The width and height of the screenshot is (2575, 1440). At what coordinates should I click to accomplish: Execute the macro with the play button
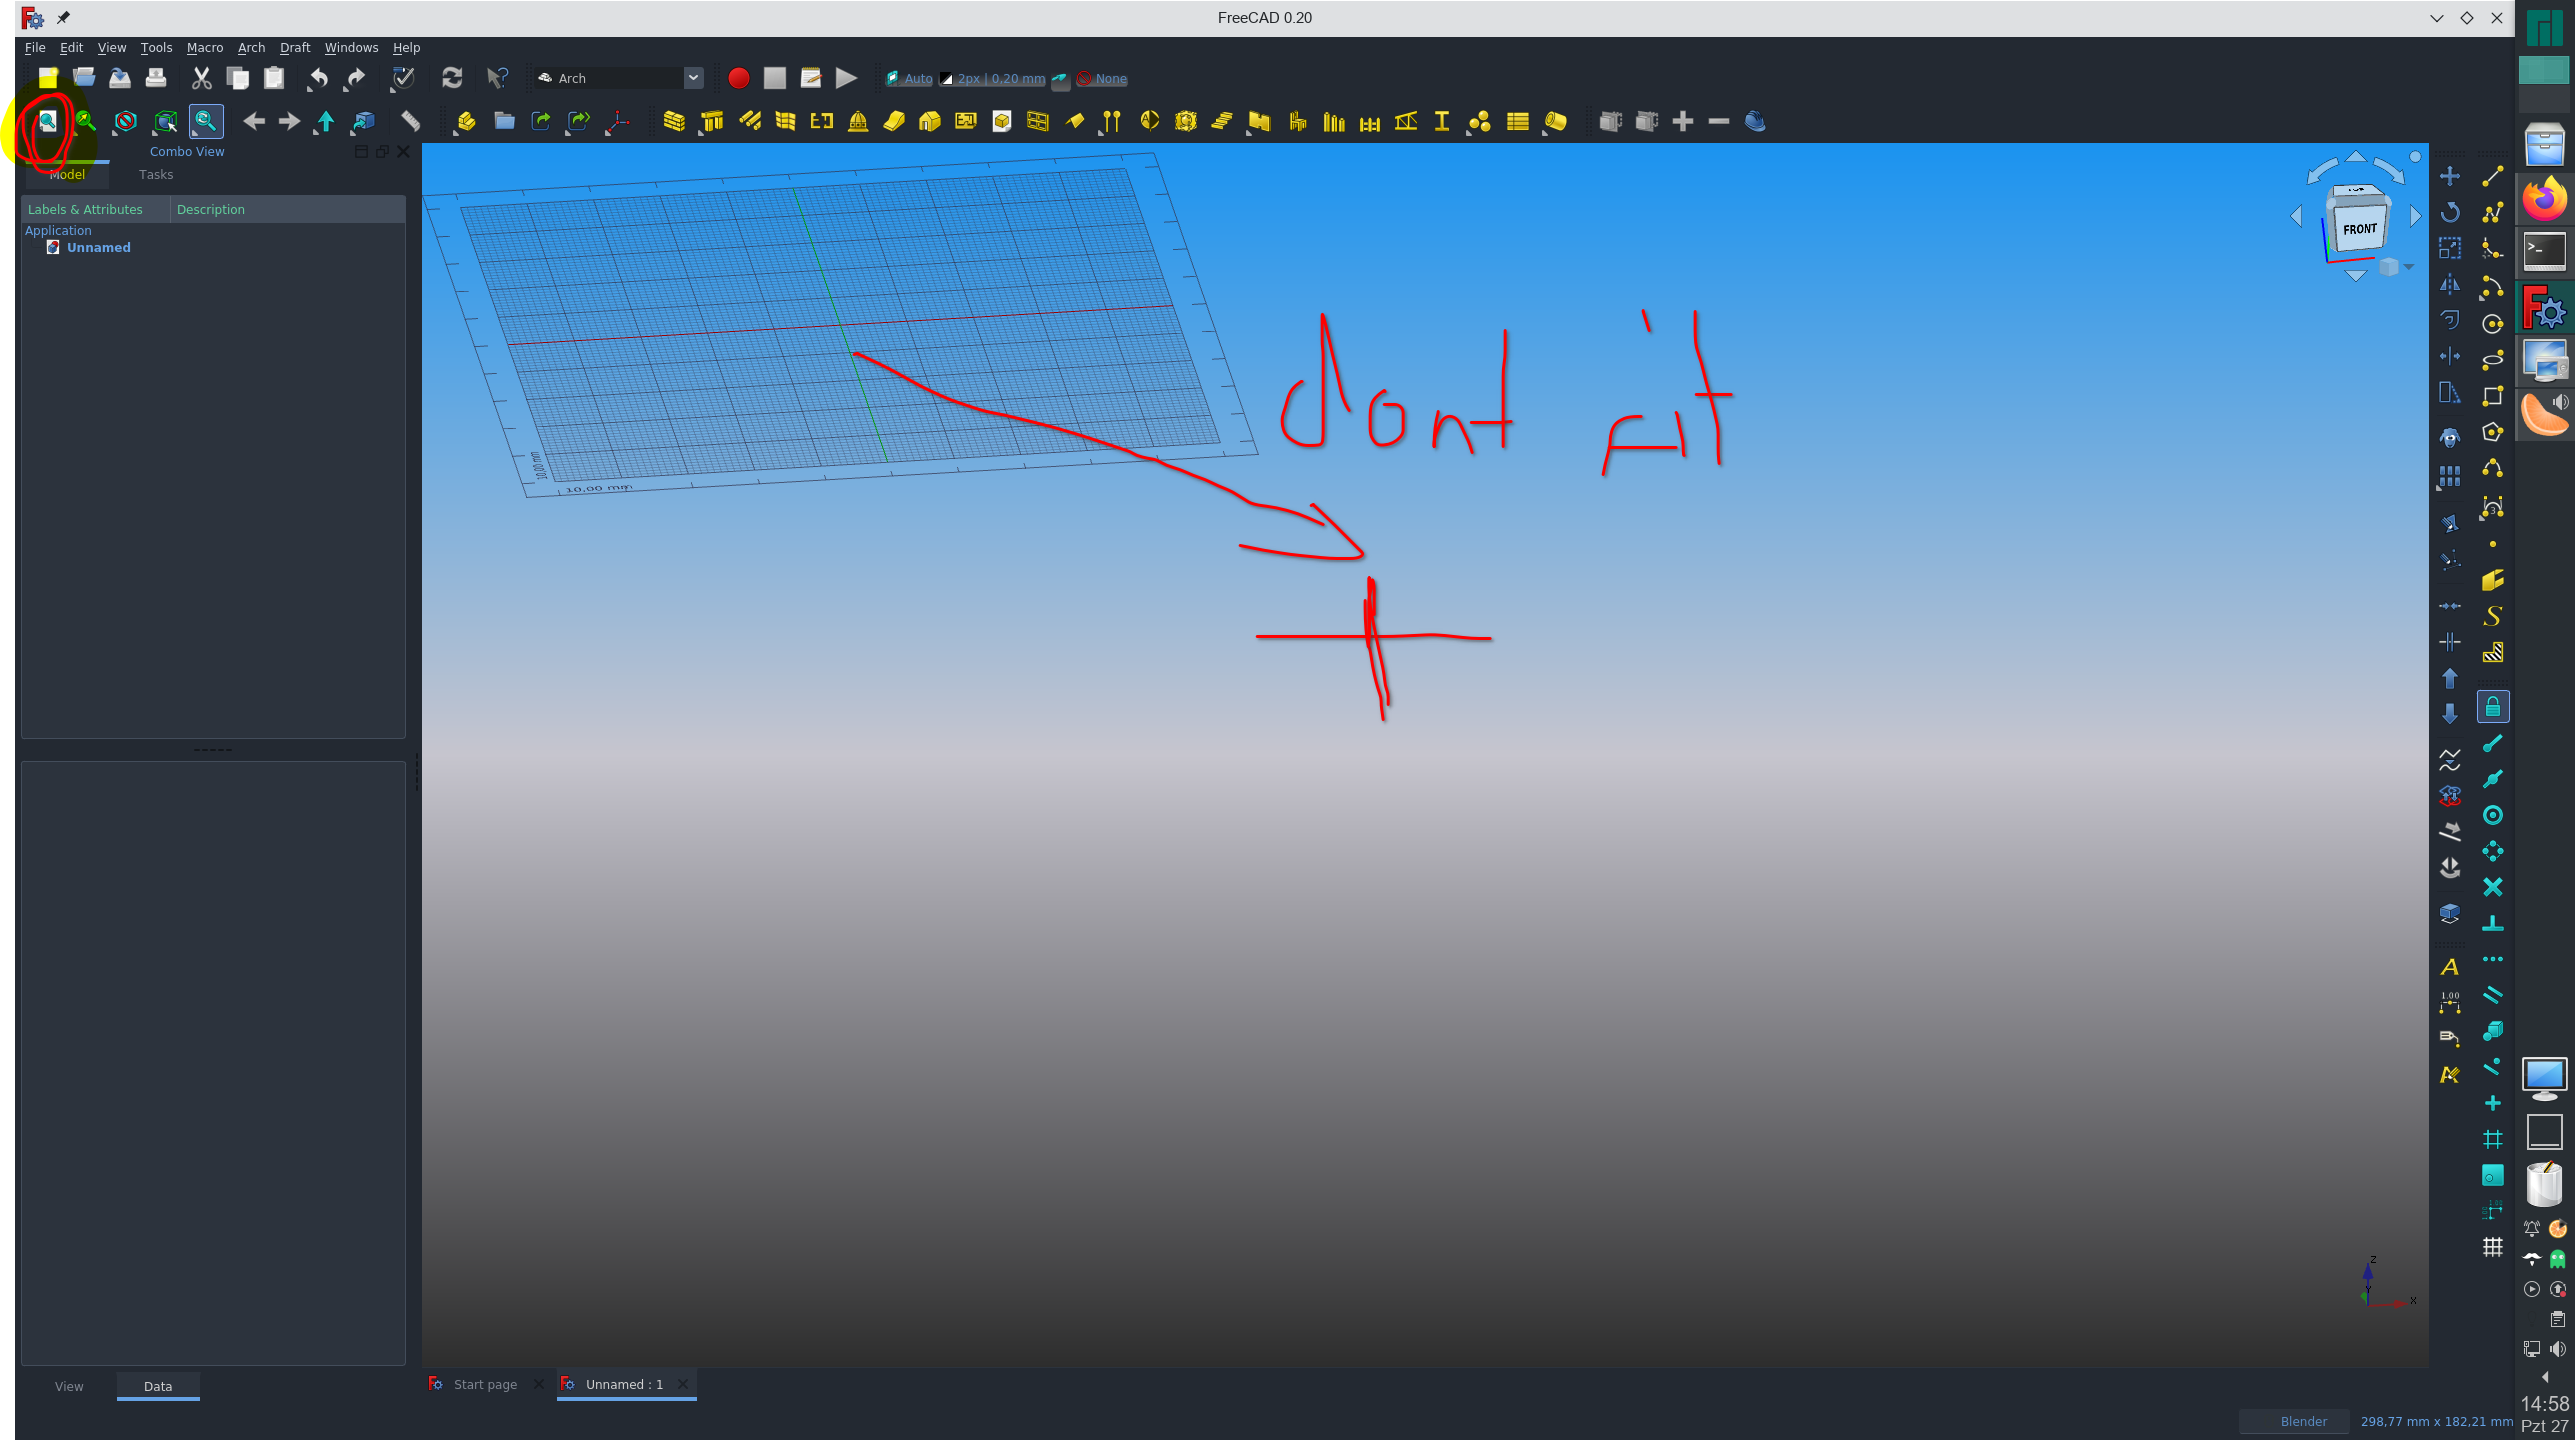(x=845, y=78)
